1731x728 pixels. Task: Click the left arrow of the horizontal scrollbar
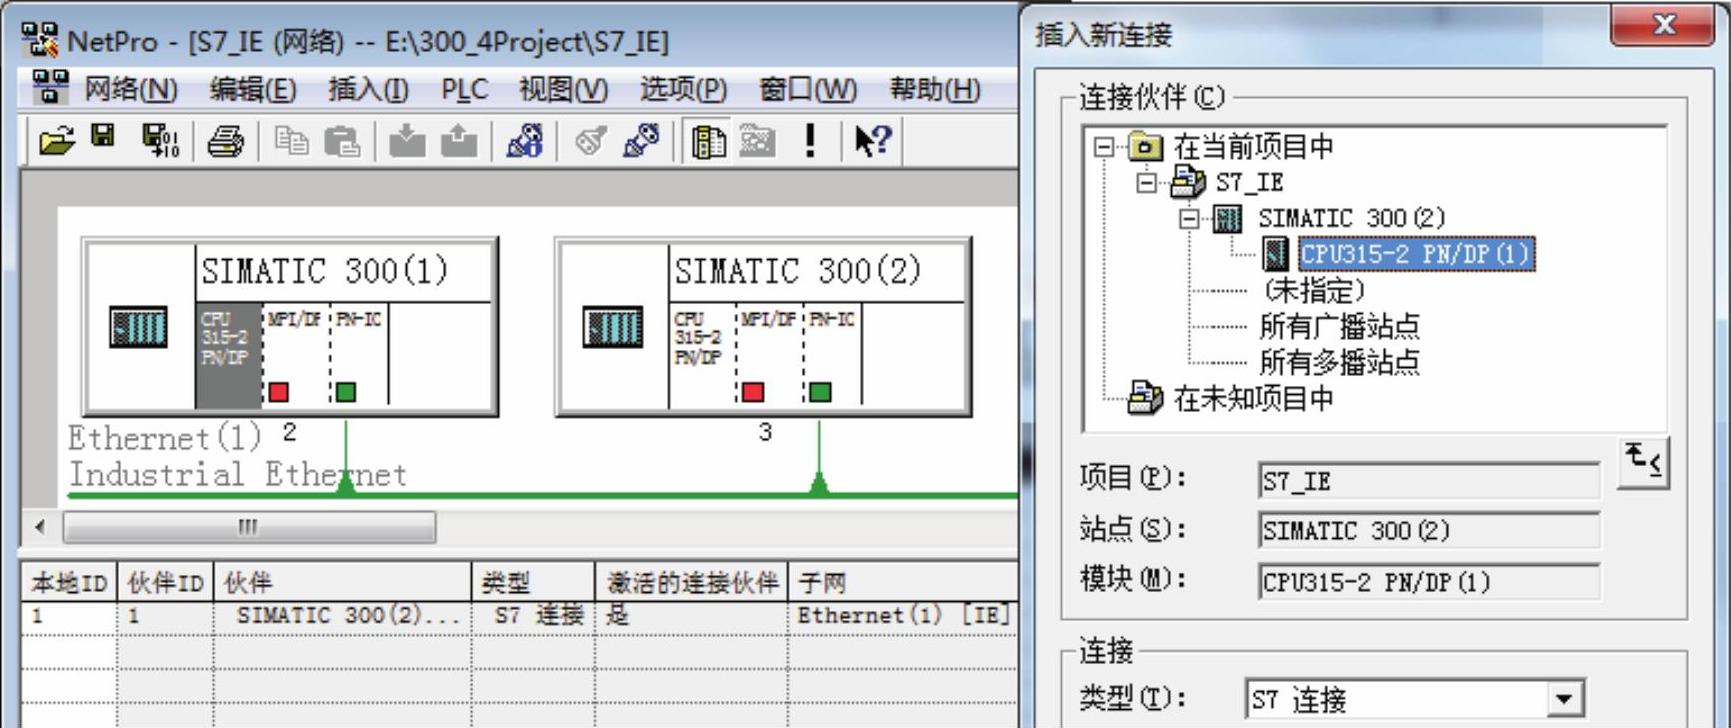pos(40,527)
